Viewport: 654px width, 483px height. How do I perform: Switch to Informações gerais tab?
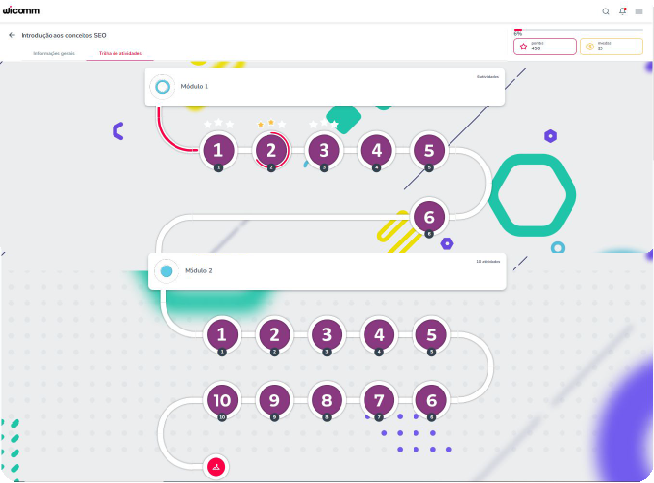tap(54, 53)
